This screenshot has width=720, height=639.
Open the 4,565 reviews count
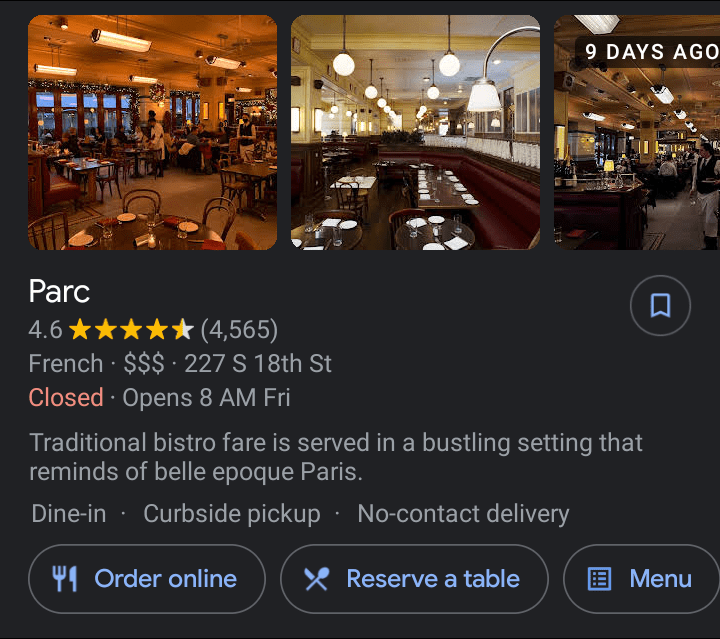(239, 330)
